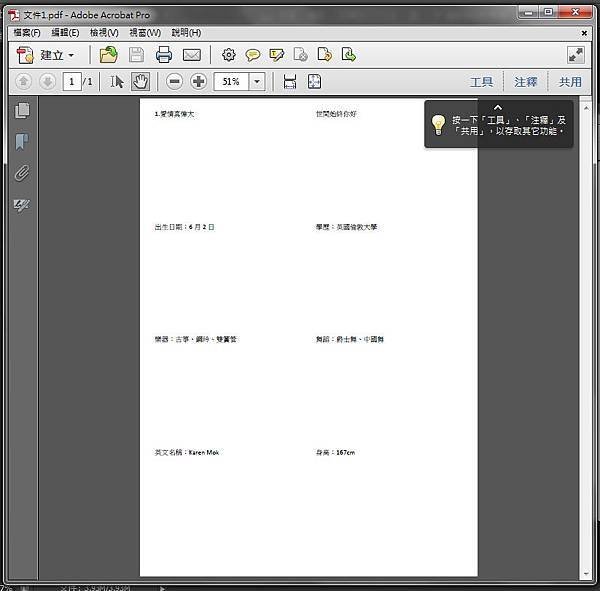Image resolution: width=600 pixels, height=591 pixels.
Task: Select the highlight text tool icon
Action: [277, 55]
